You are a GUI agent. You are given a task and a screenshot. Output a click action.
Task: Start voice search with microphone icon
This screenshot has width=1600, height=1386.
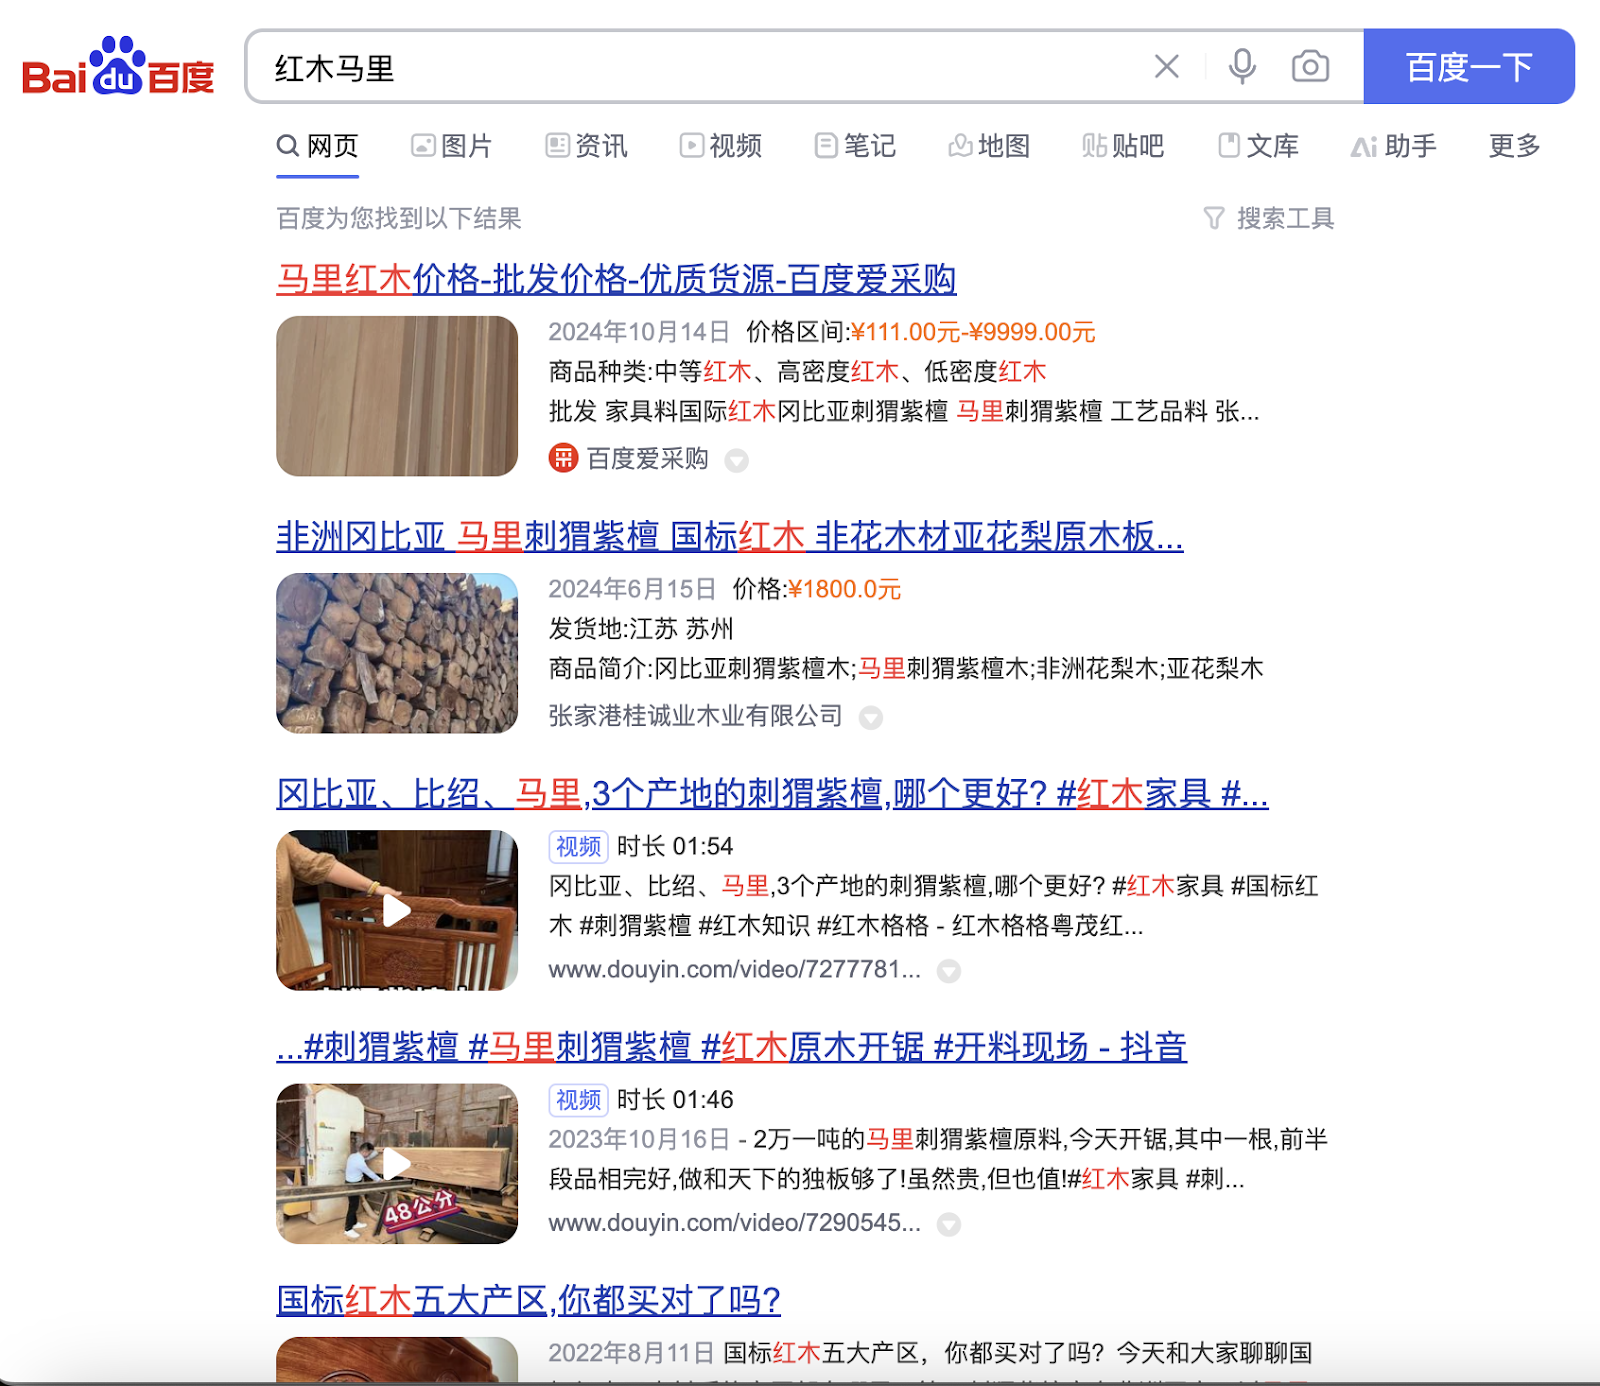point(1242,67)
